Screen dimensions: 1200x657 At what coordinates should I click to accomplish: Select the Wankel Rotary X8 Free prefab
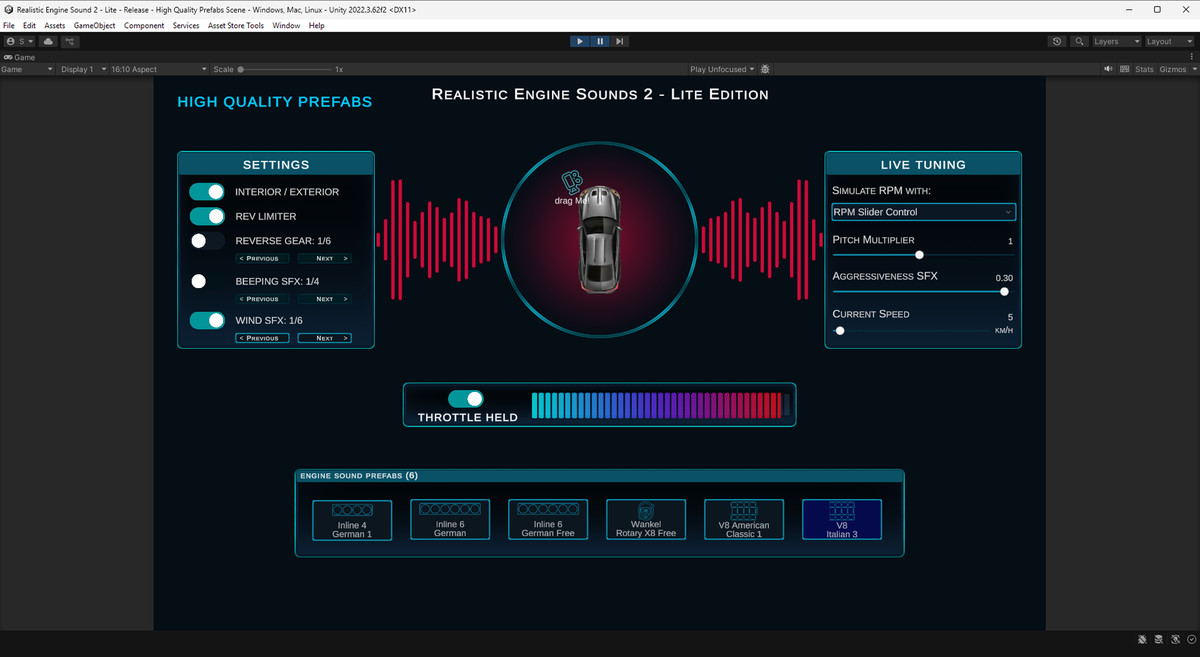coord(646,520)
